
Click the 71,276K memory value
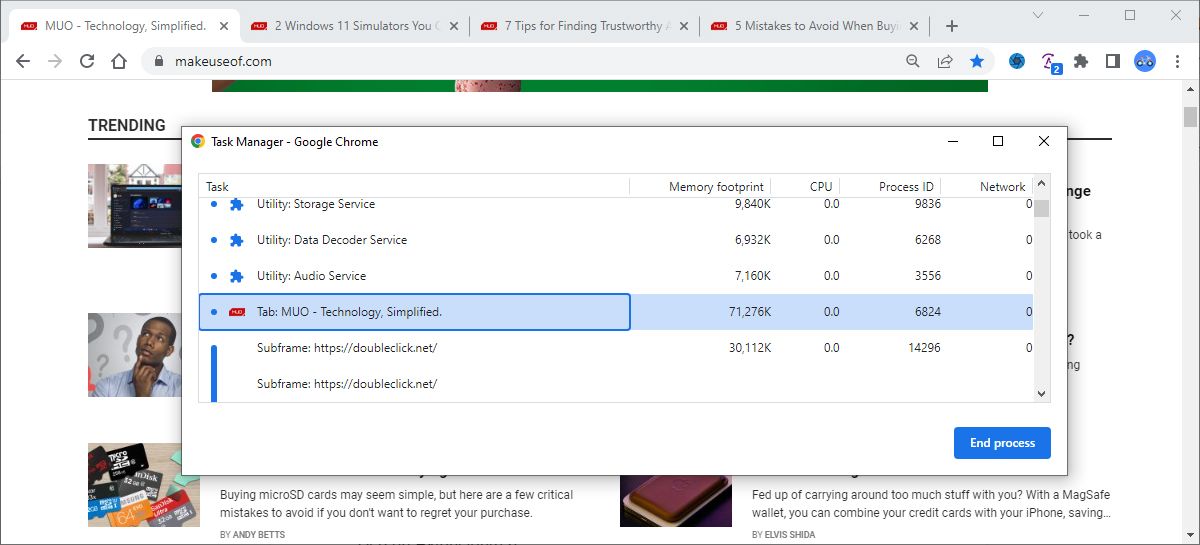coord(750,312)
